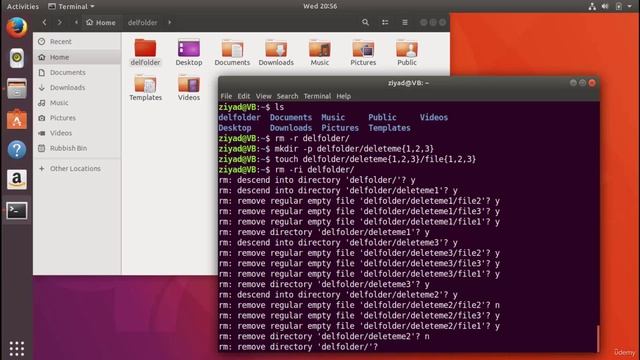
Task: Click the path bar left arrow
Action: 76,22
